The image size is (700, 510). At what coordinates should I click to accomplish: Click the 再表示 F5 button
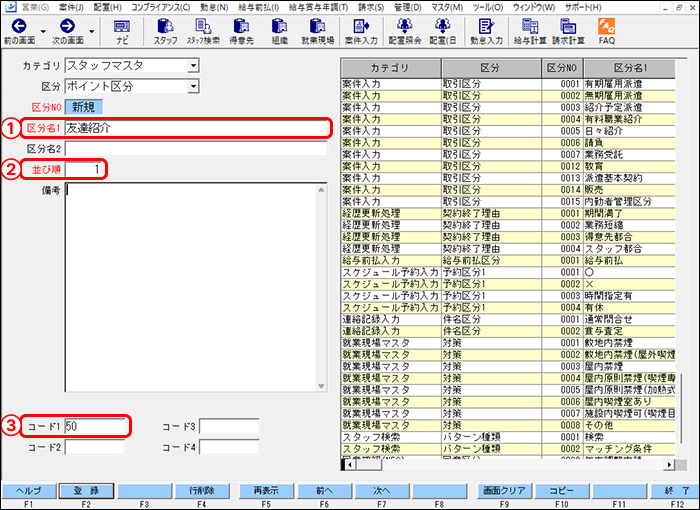267,491
